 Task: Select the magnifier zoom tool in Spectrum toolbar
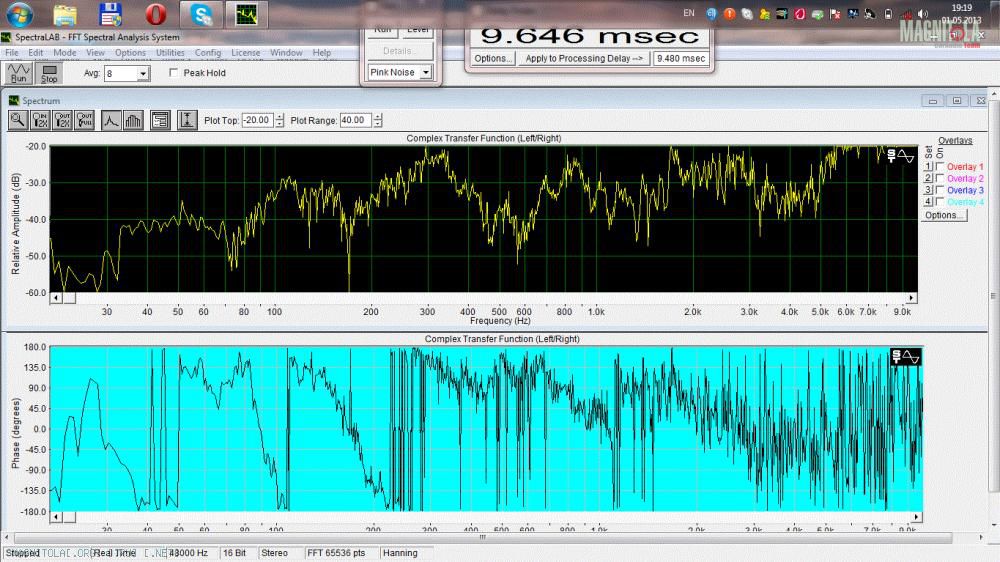pyautogui.click(x=18, y=120)
